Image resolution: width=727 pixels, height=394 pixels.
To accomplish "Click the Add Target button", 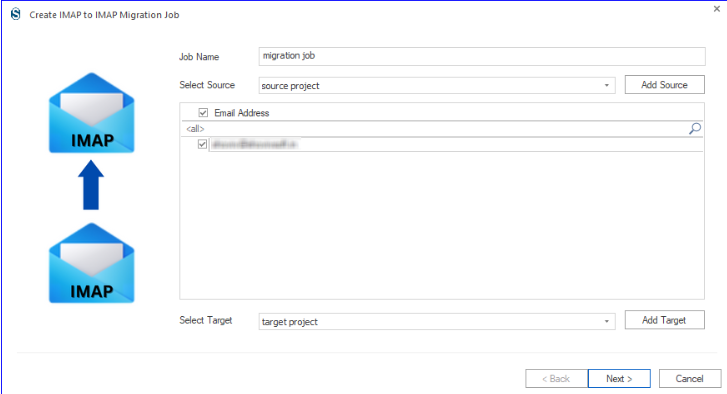I will pos(664,320).
